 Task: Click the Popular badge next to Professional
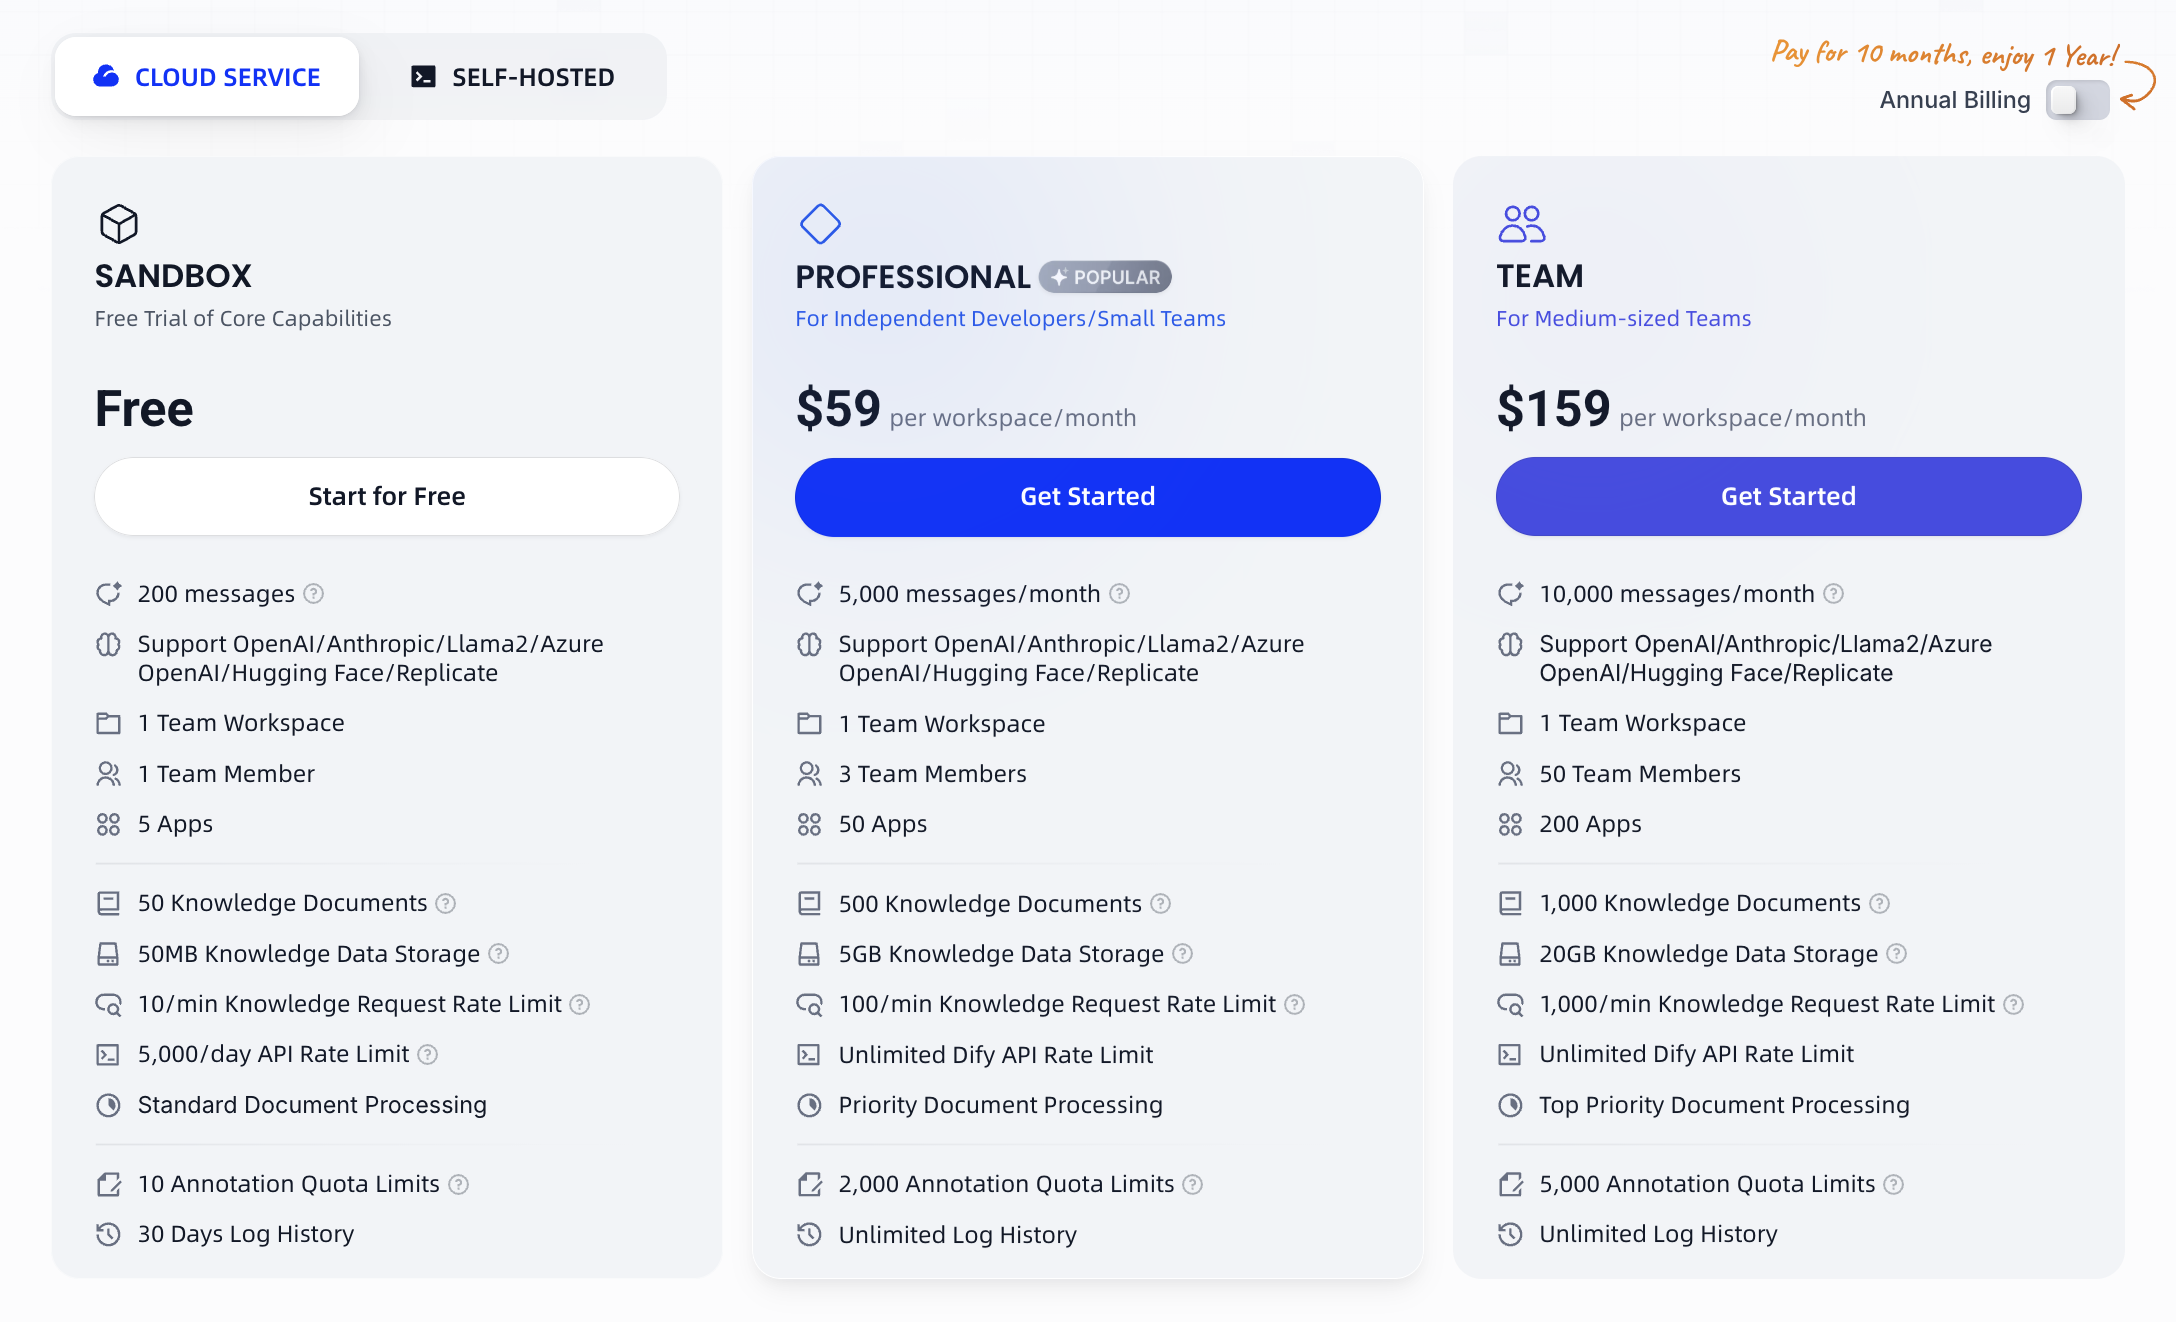click(x=1106, y=277)
